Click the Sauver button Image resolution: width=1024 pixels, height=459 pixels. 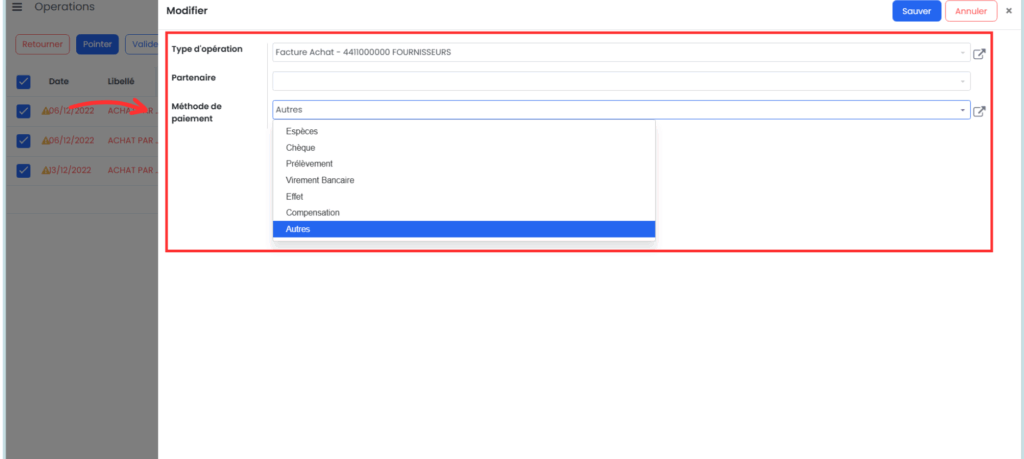pyautogui.click(x=916, y=11)
